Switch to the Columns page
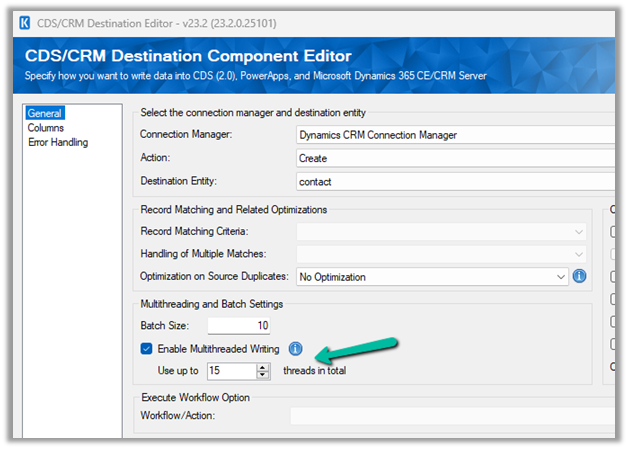Image resolution: width=628 pixels, height=449 pixels. (x=46, y=128)
